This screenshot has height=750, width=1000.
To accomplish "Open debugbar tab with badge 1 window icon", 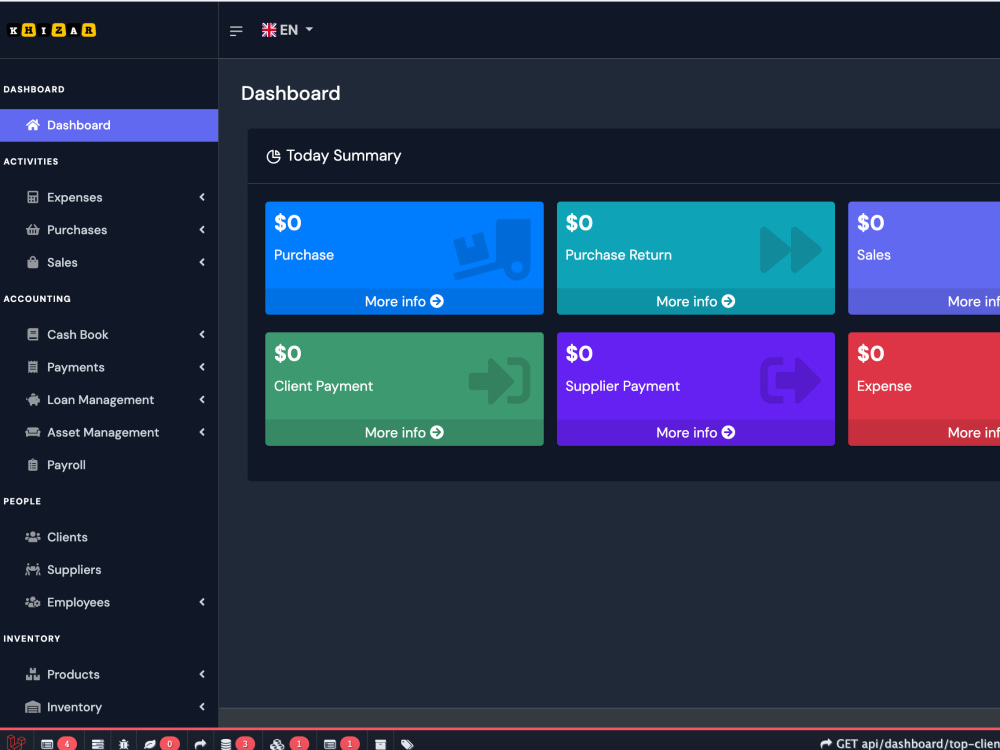I will 341,744.
